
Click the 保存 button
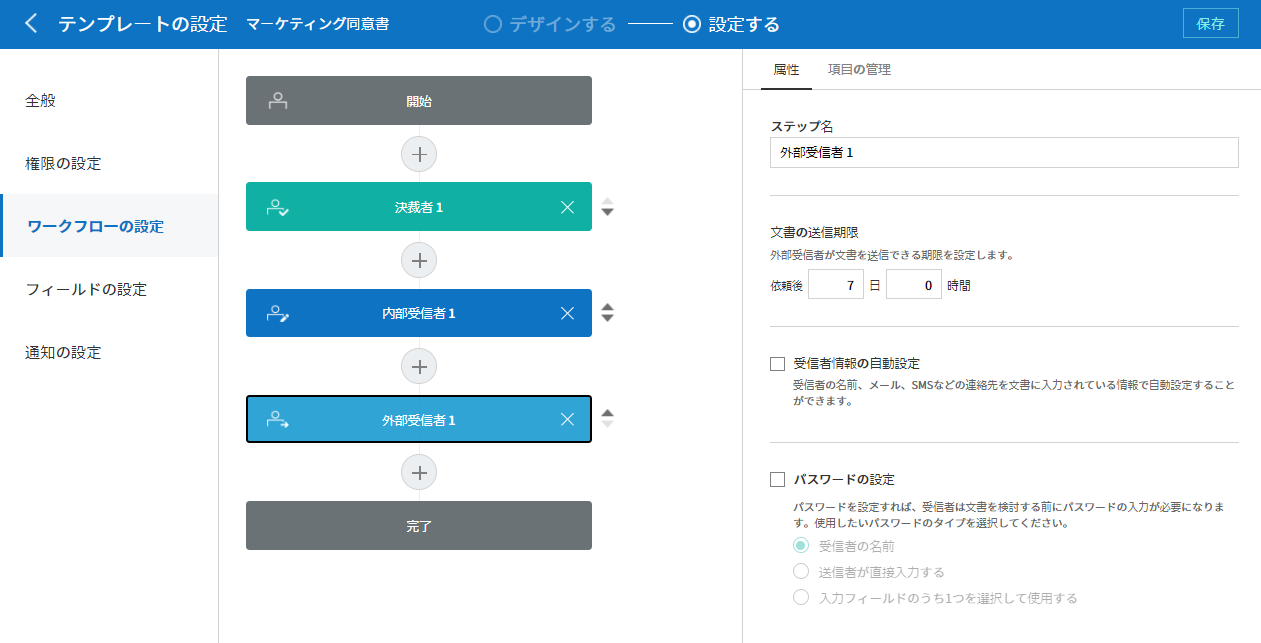coord(1210,24)
